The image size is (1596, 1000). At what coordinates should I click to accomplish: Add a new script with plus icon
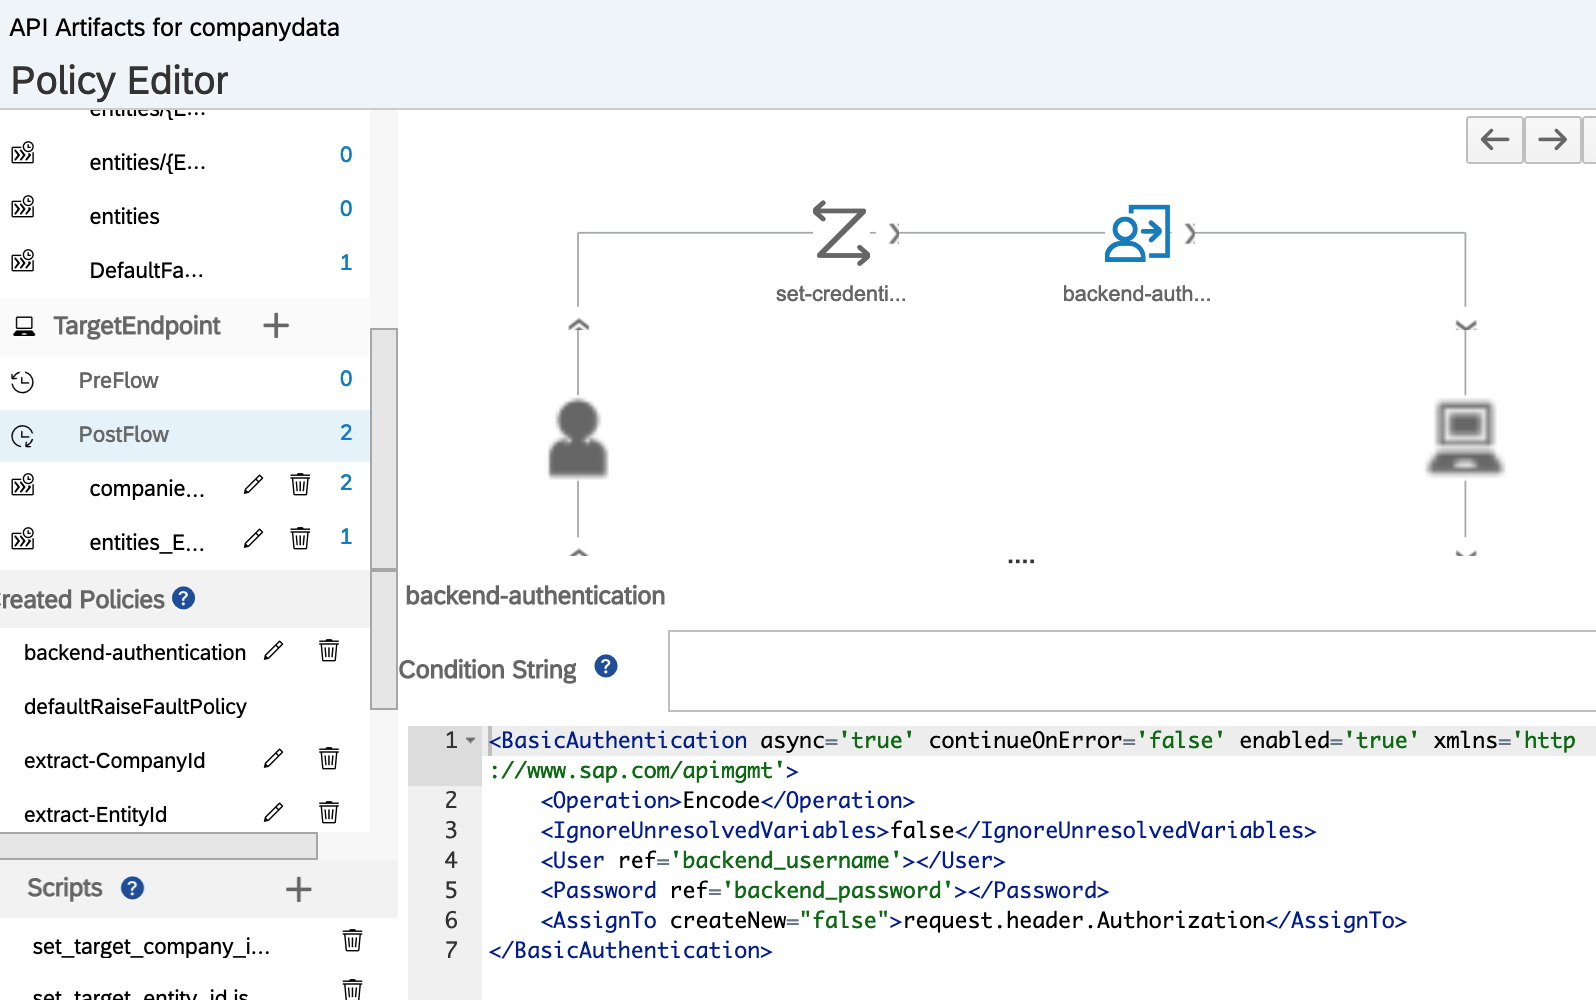pyautogui.click(x=298, y=889)
